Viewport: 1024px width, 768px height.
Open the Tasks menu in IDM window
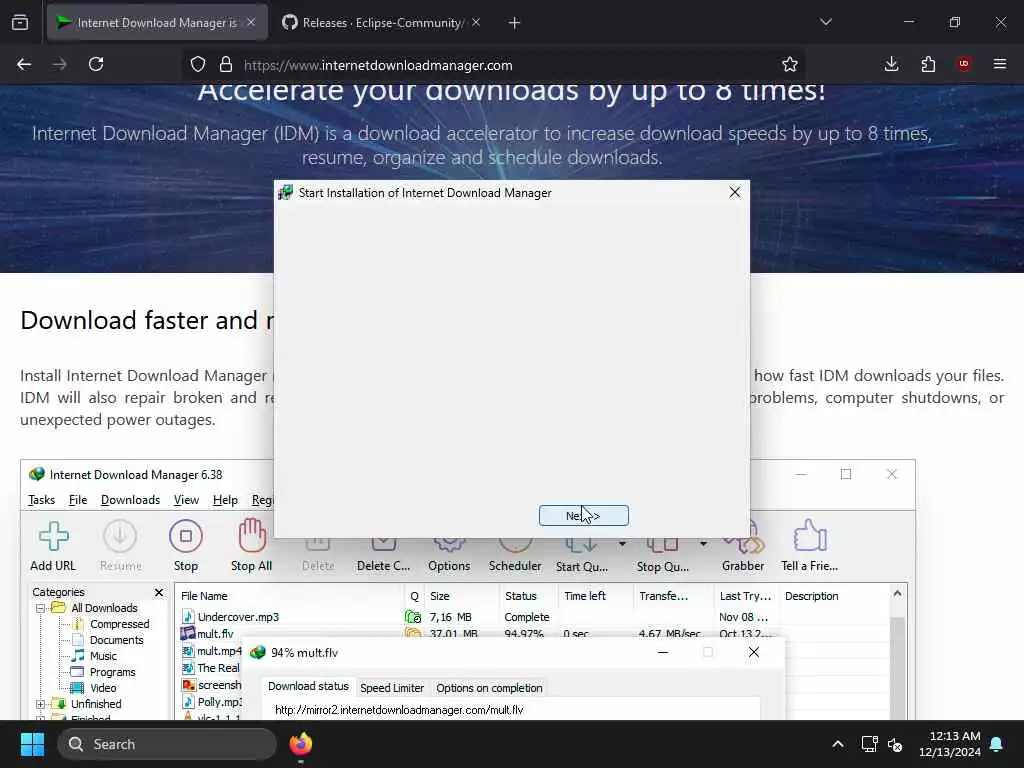[x=42, y=500]
